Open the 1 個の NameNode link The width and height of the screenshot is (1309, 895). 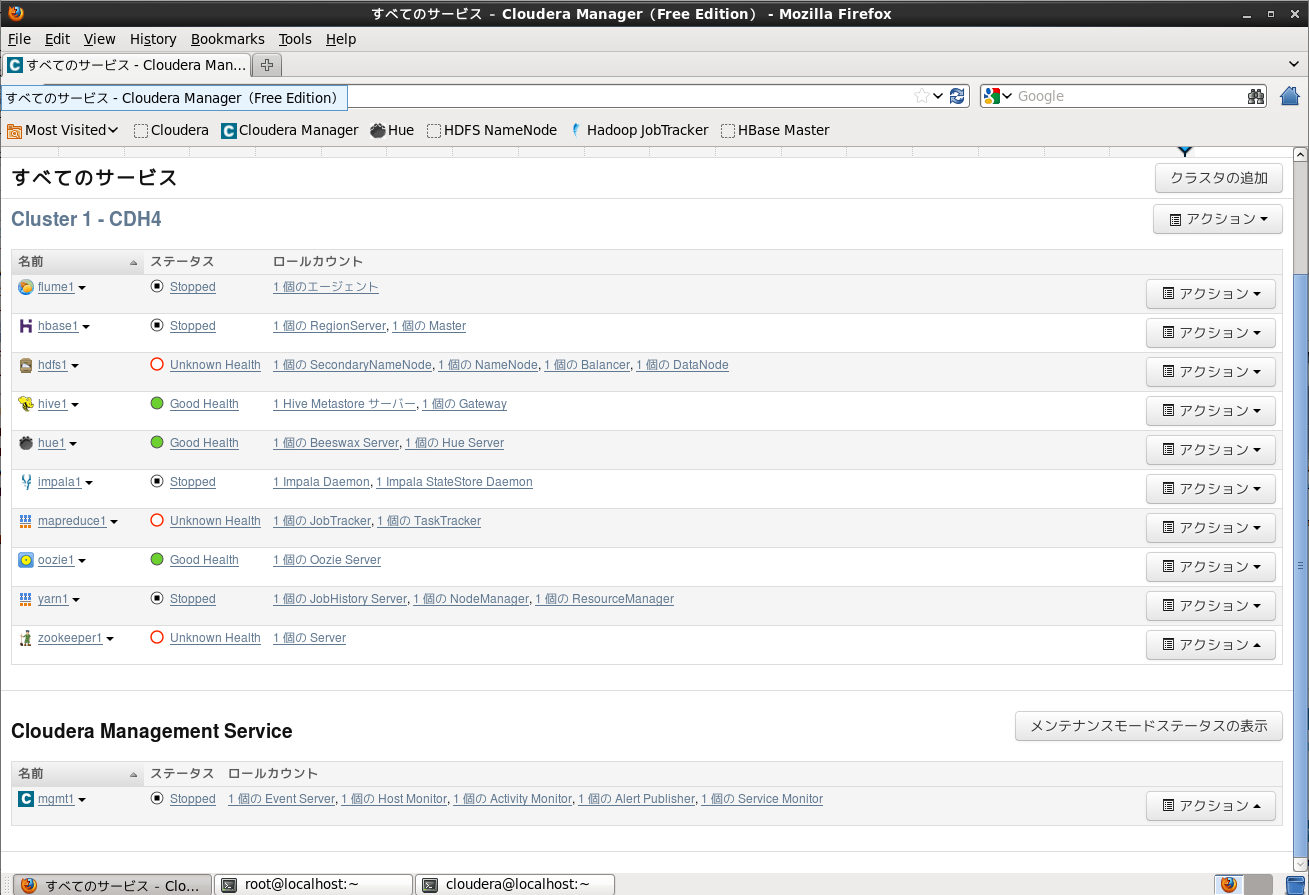click(488, 365)
